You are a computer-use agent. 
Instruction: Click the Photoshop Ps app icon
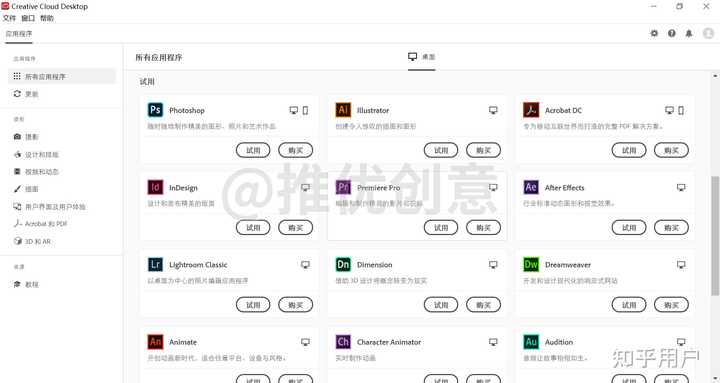[155, 110]
